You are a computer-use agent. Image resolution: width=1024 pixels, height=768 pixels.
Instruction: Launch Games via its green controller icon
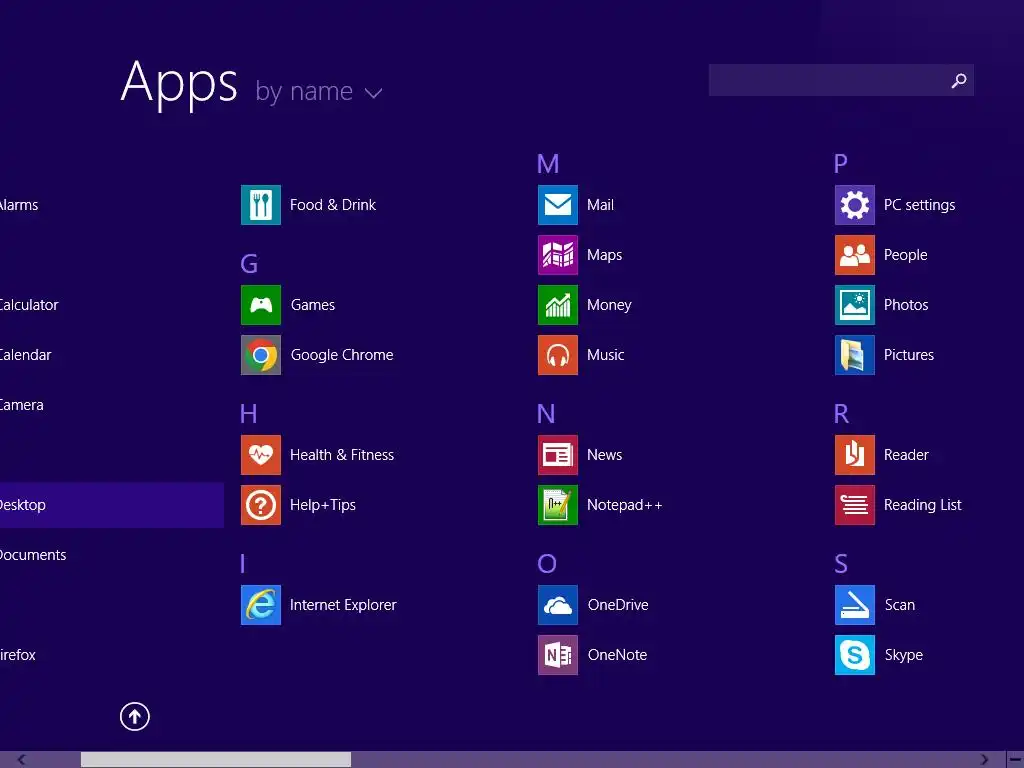[x=261, y=305]
